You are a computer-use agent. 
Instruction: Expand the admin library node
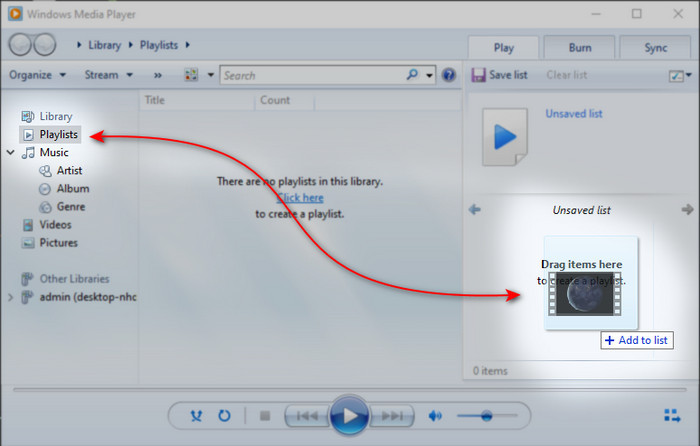point(10,297)
